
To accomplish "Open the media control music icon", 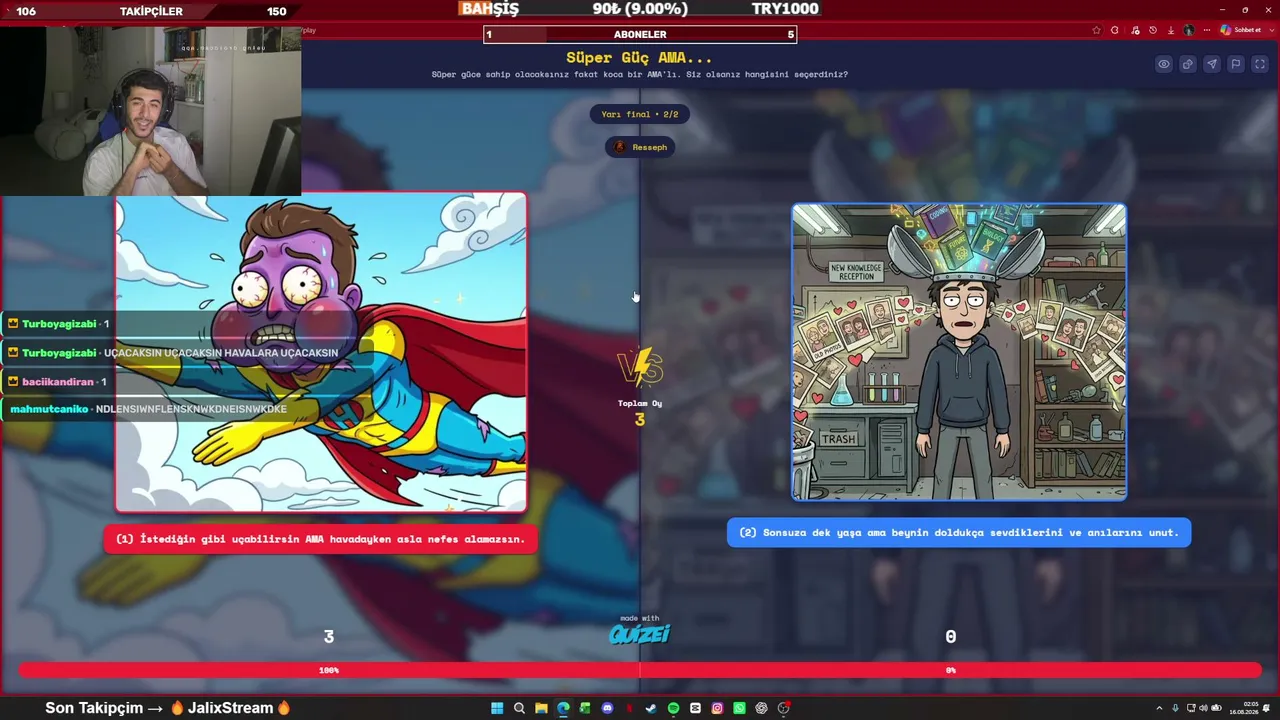I will point(1135,30).
